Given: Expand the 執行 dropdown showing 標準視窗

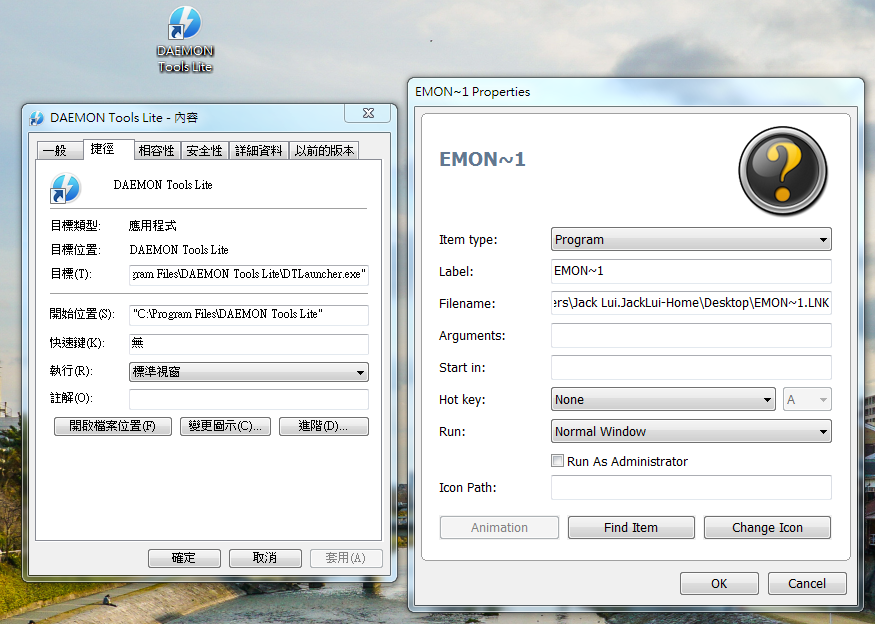Looking at the screenshot, I should [x=249, y=372].
